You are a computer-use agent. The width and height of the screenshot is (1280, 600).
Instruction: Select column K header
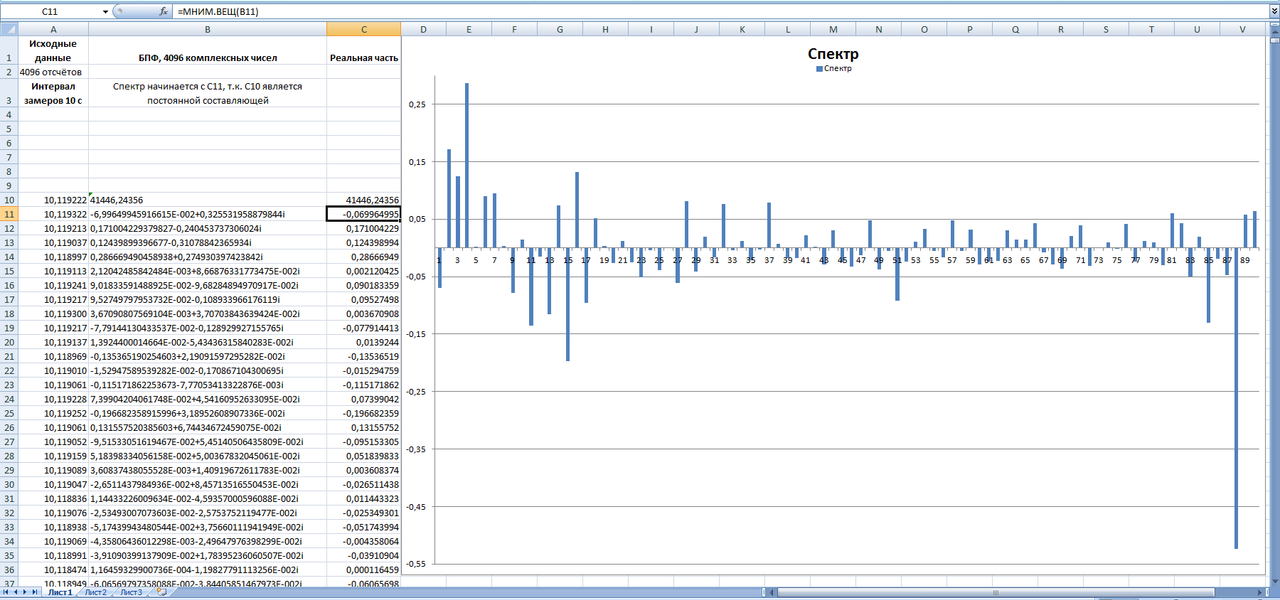(741, 29)
